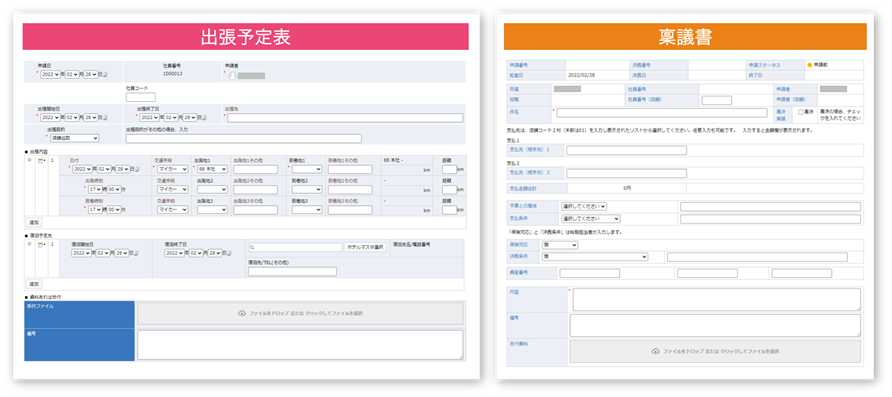Click 起案日 value 2022/02/28
Screen dimensions: 892x397
point(580,75)
